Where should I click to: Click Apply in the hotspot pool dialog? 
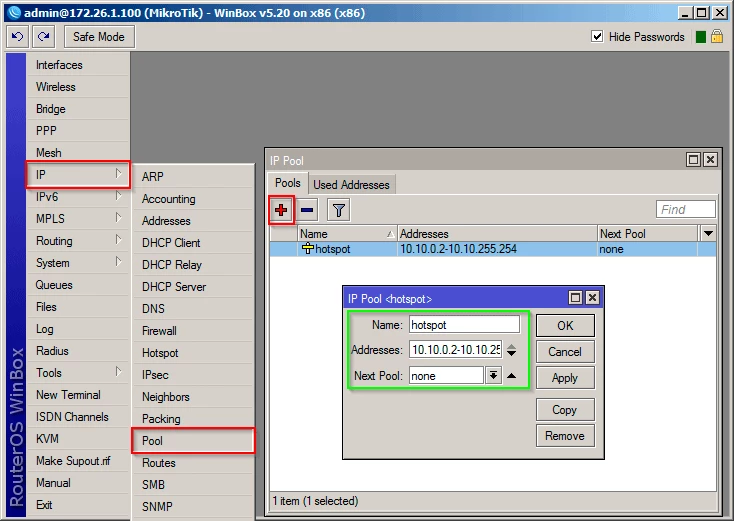click(x=565, y=378)
